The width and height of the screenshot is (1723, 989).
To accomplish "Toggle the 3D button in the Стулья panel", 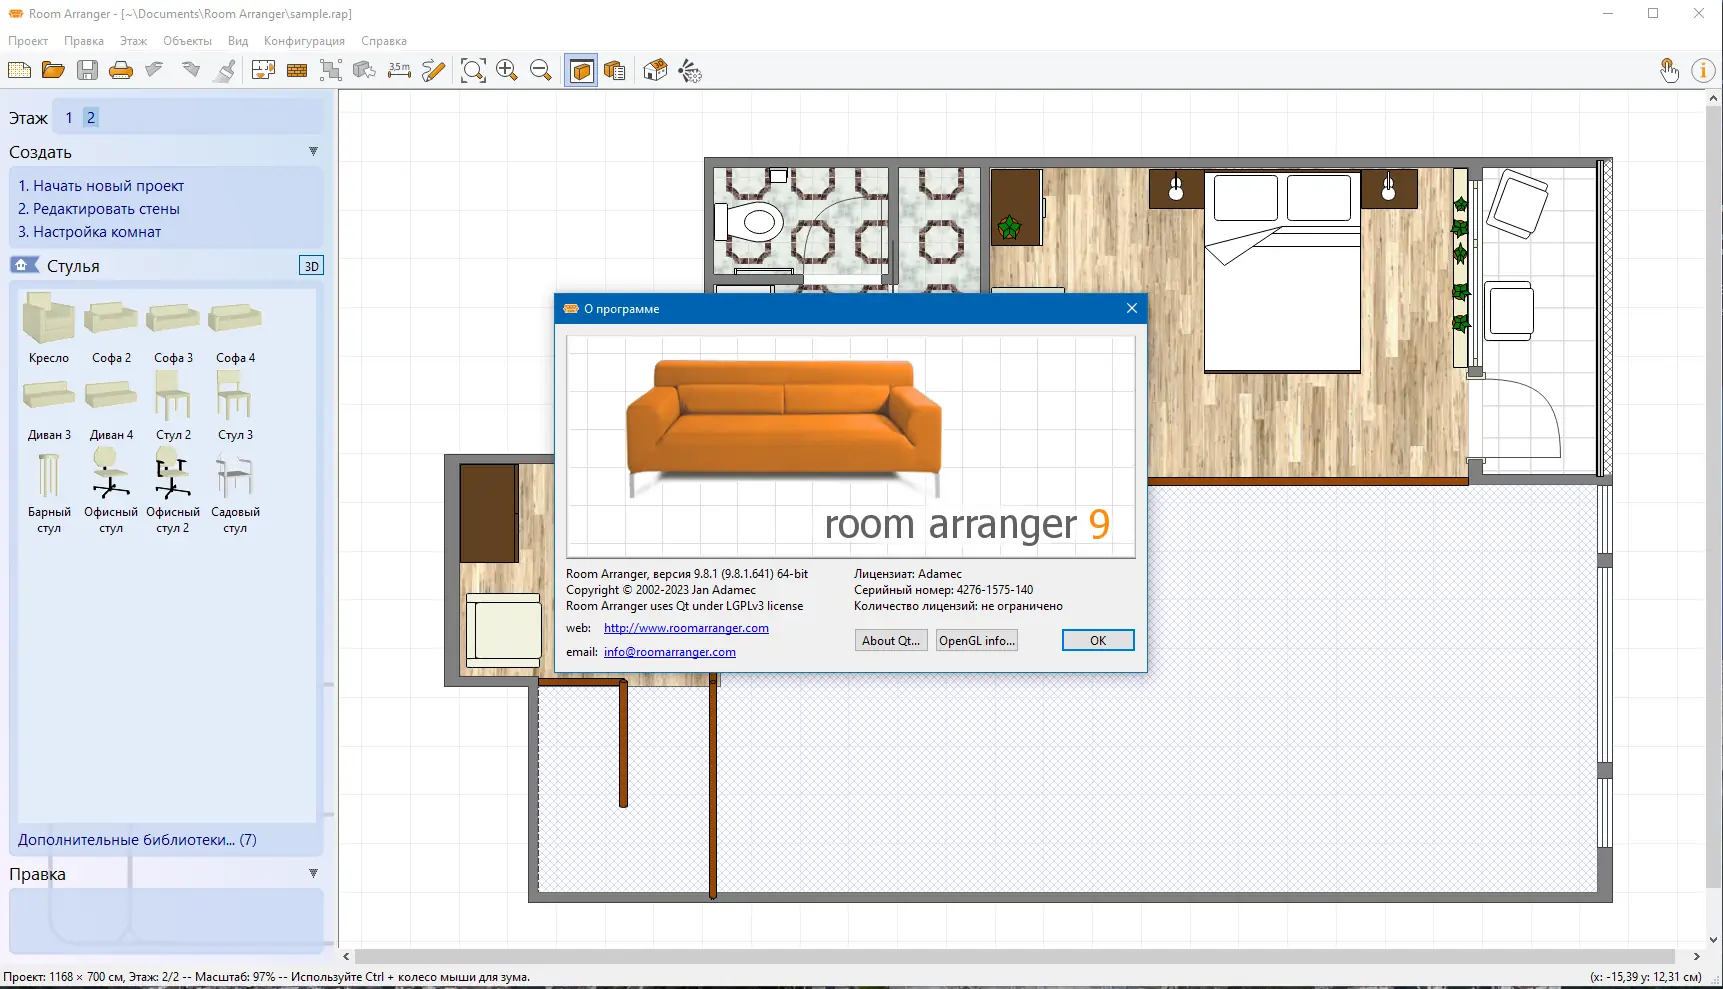I will [x=311, y=266].
